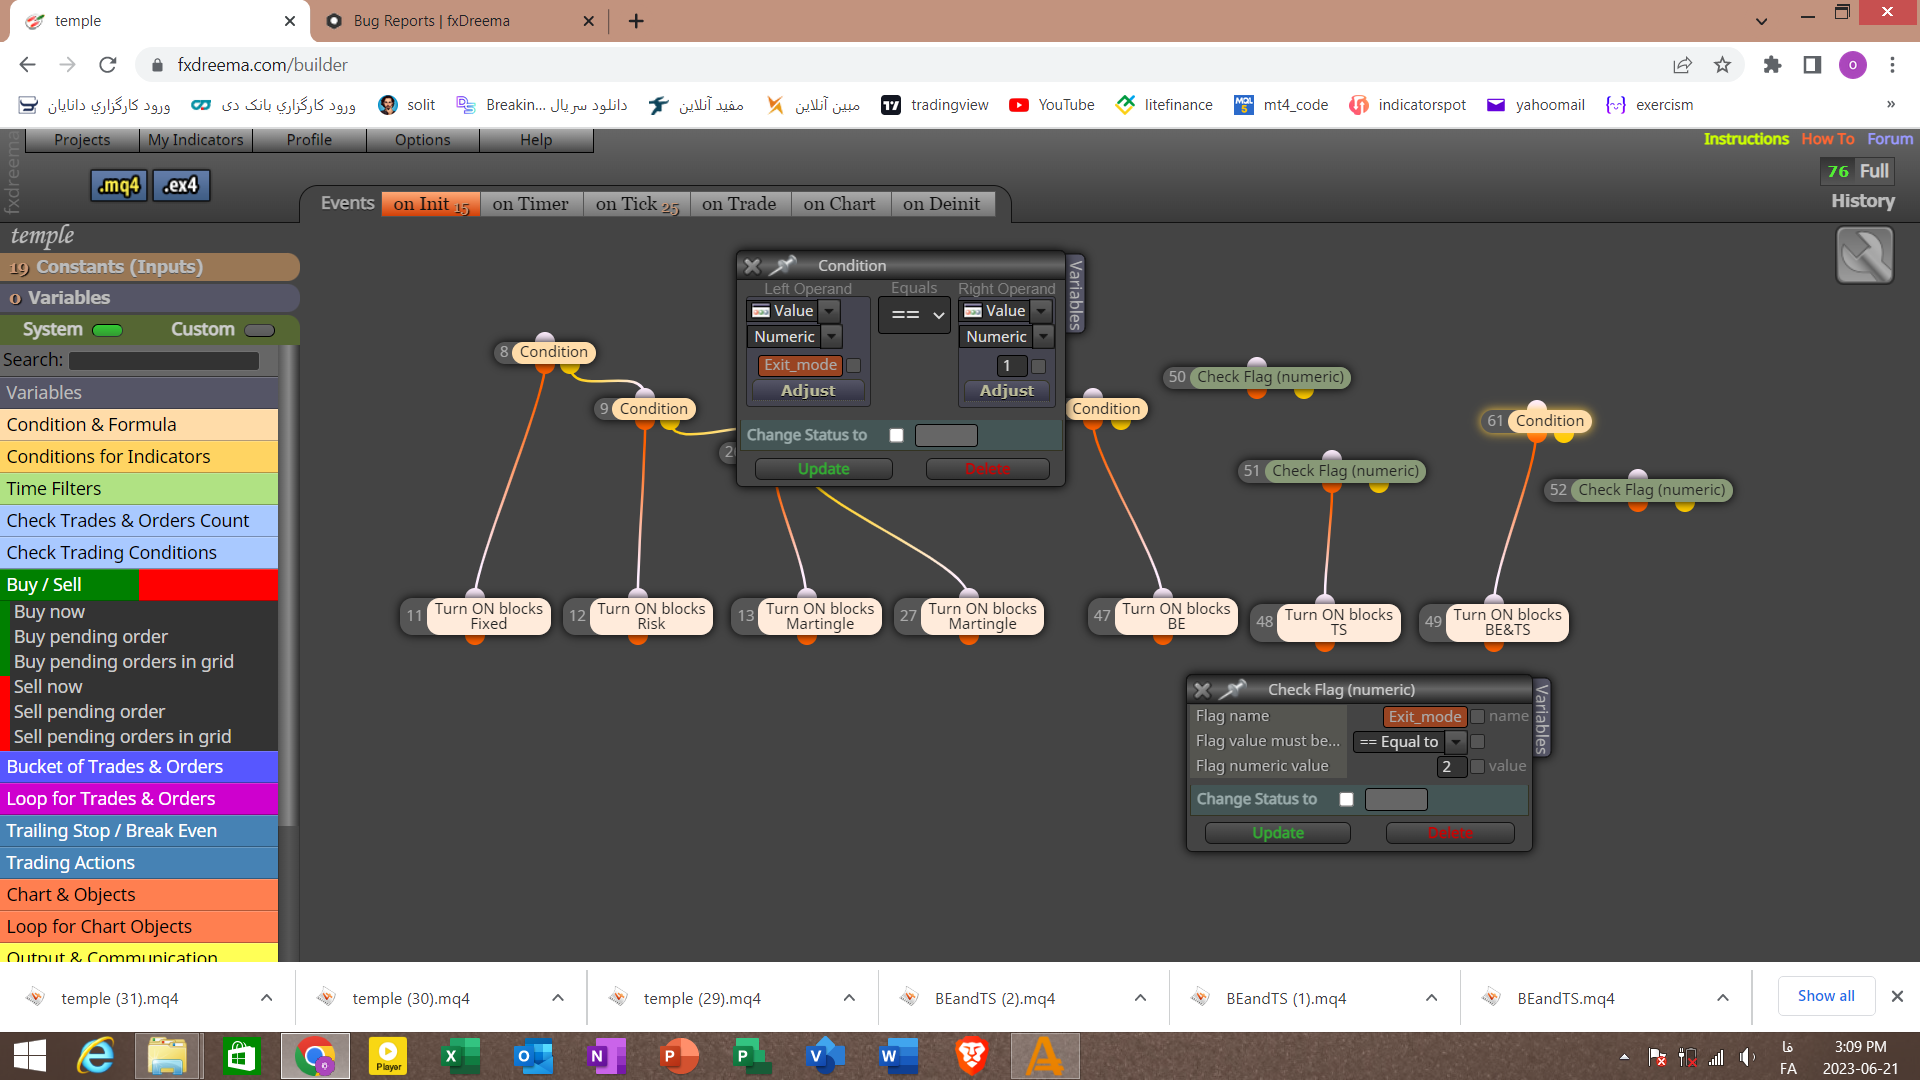Image resolution: width=1920 pixels, height=1080 pixels.
Task: Open OneNote from the taskbar
Action: coord(606,1056)
